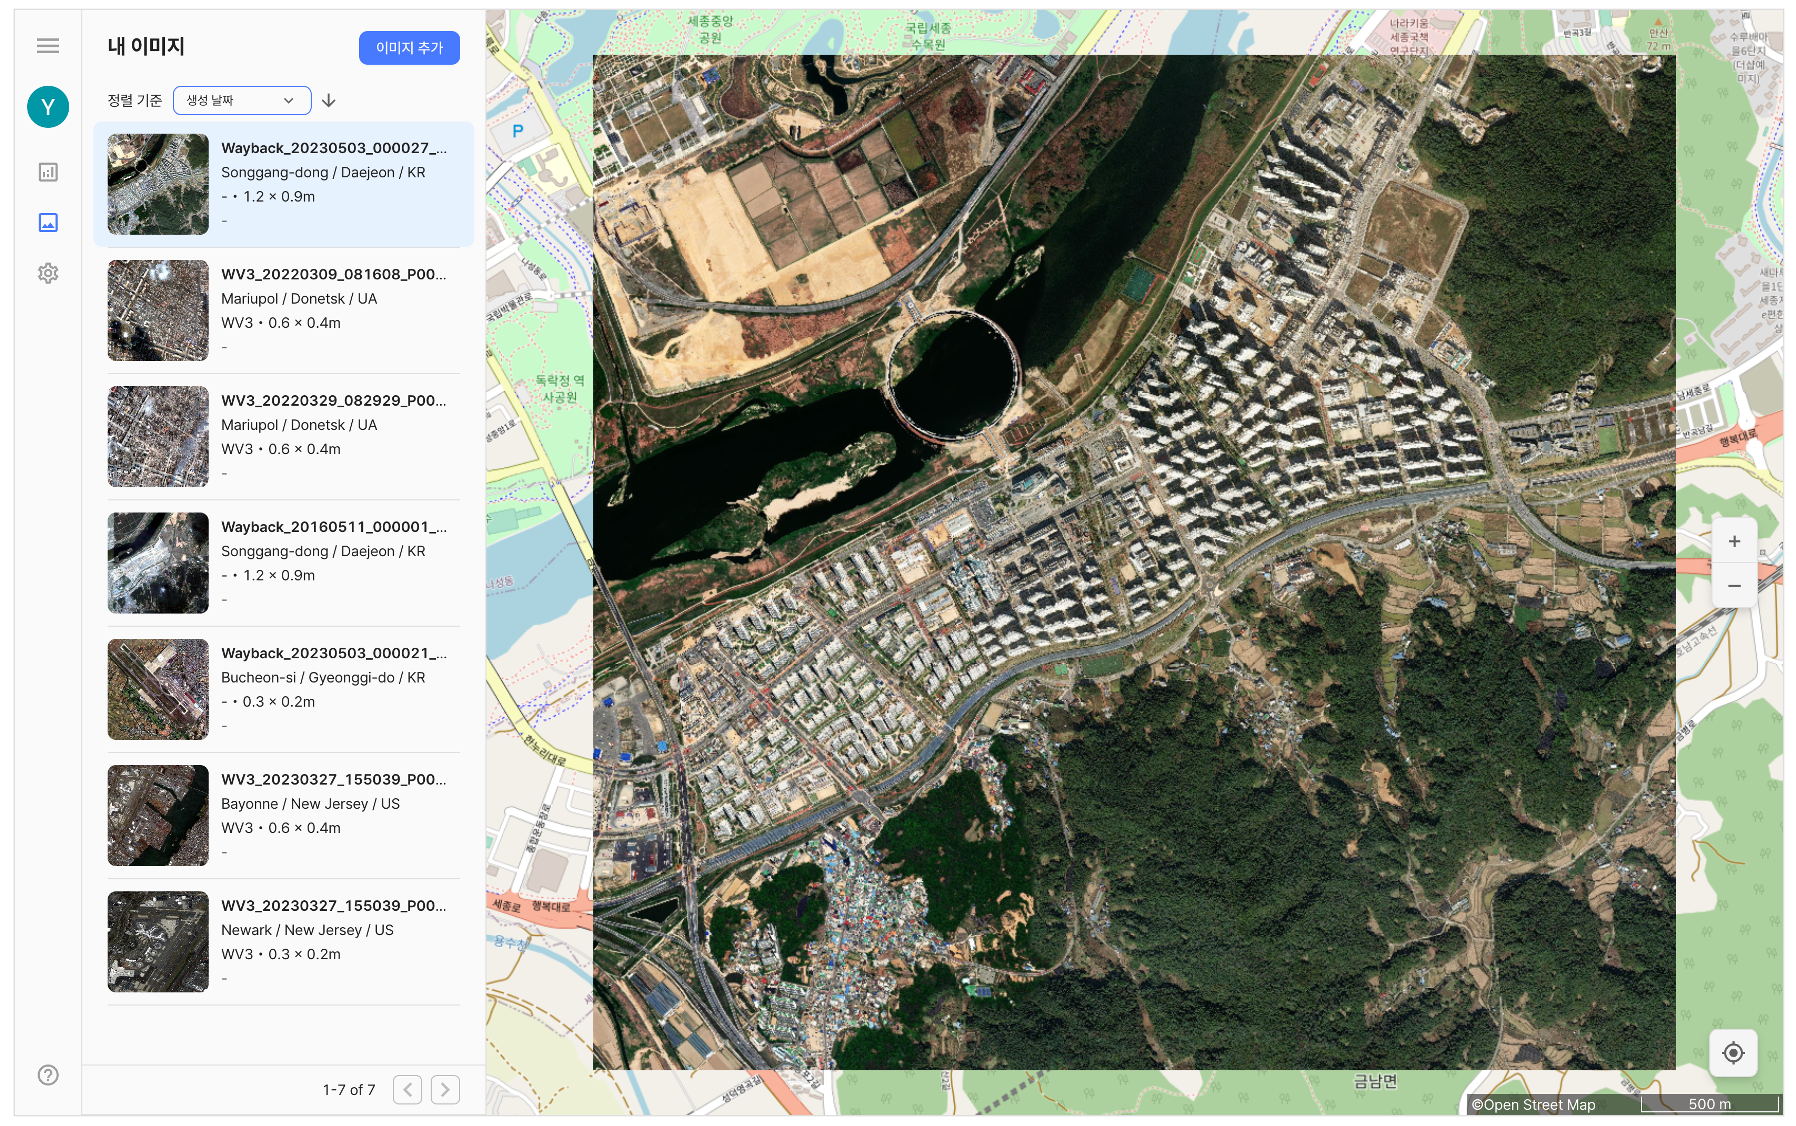Image resolution: width=1796 pixels, height=1126 pixels.
Task: Expand the sort criteria dropdown
Action: point(241,101)
